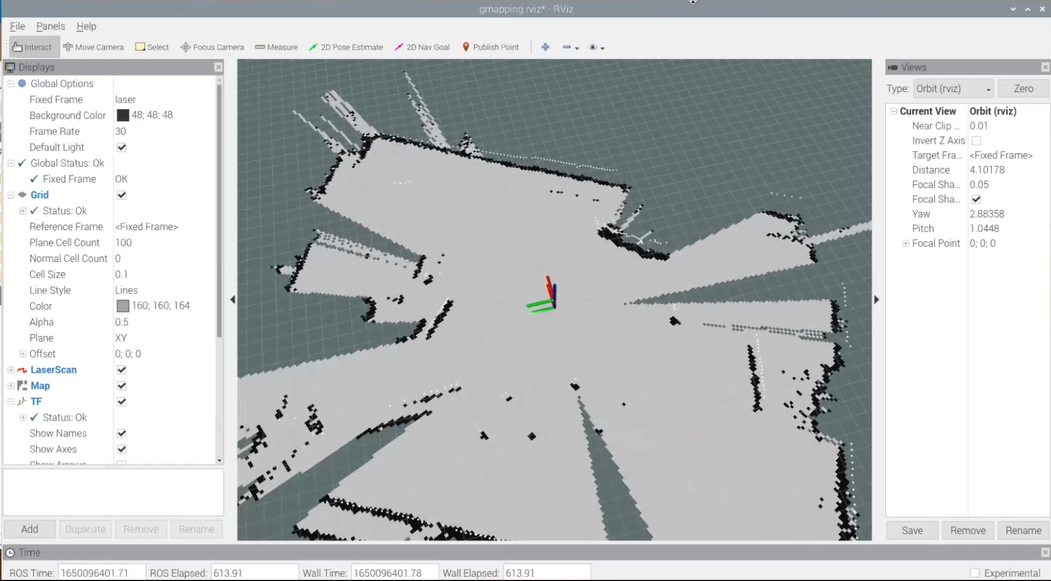Expand the LaserScan tree item
Screen dimensions: 1051x581
11,370
